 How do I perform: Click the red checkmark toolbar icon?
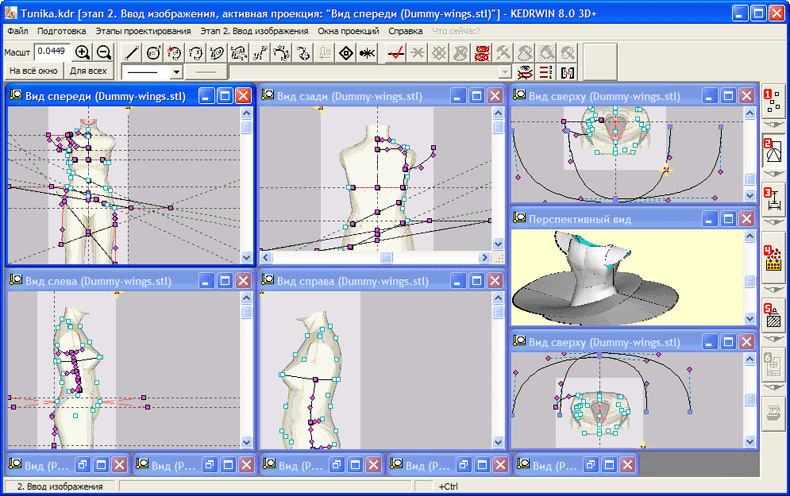point(397,52)
